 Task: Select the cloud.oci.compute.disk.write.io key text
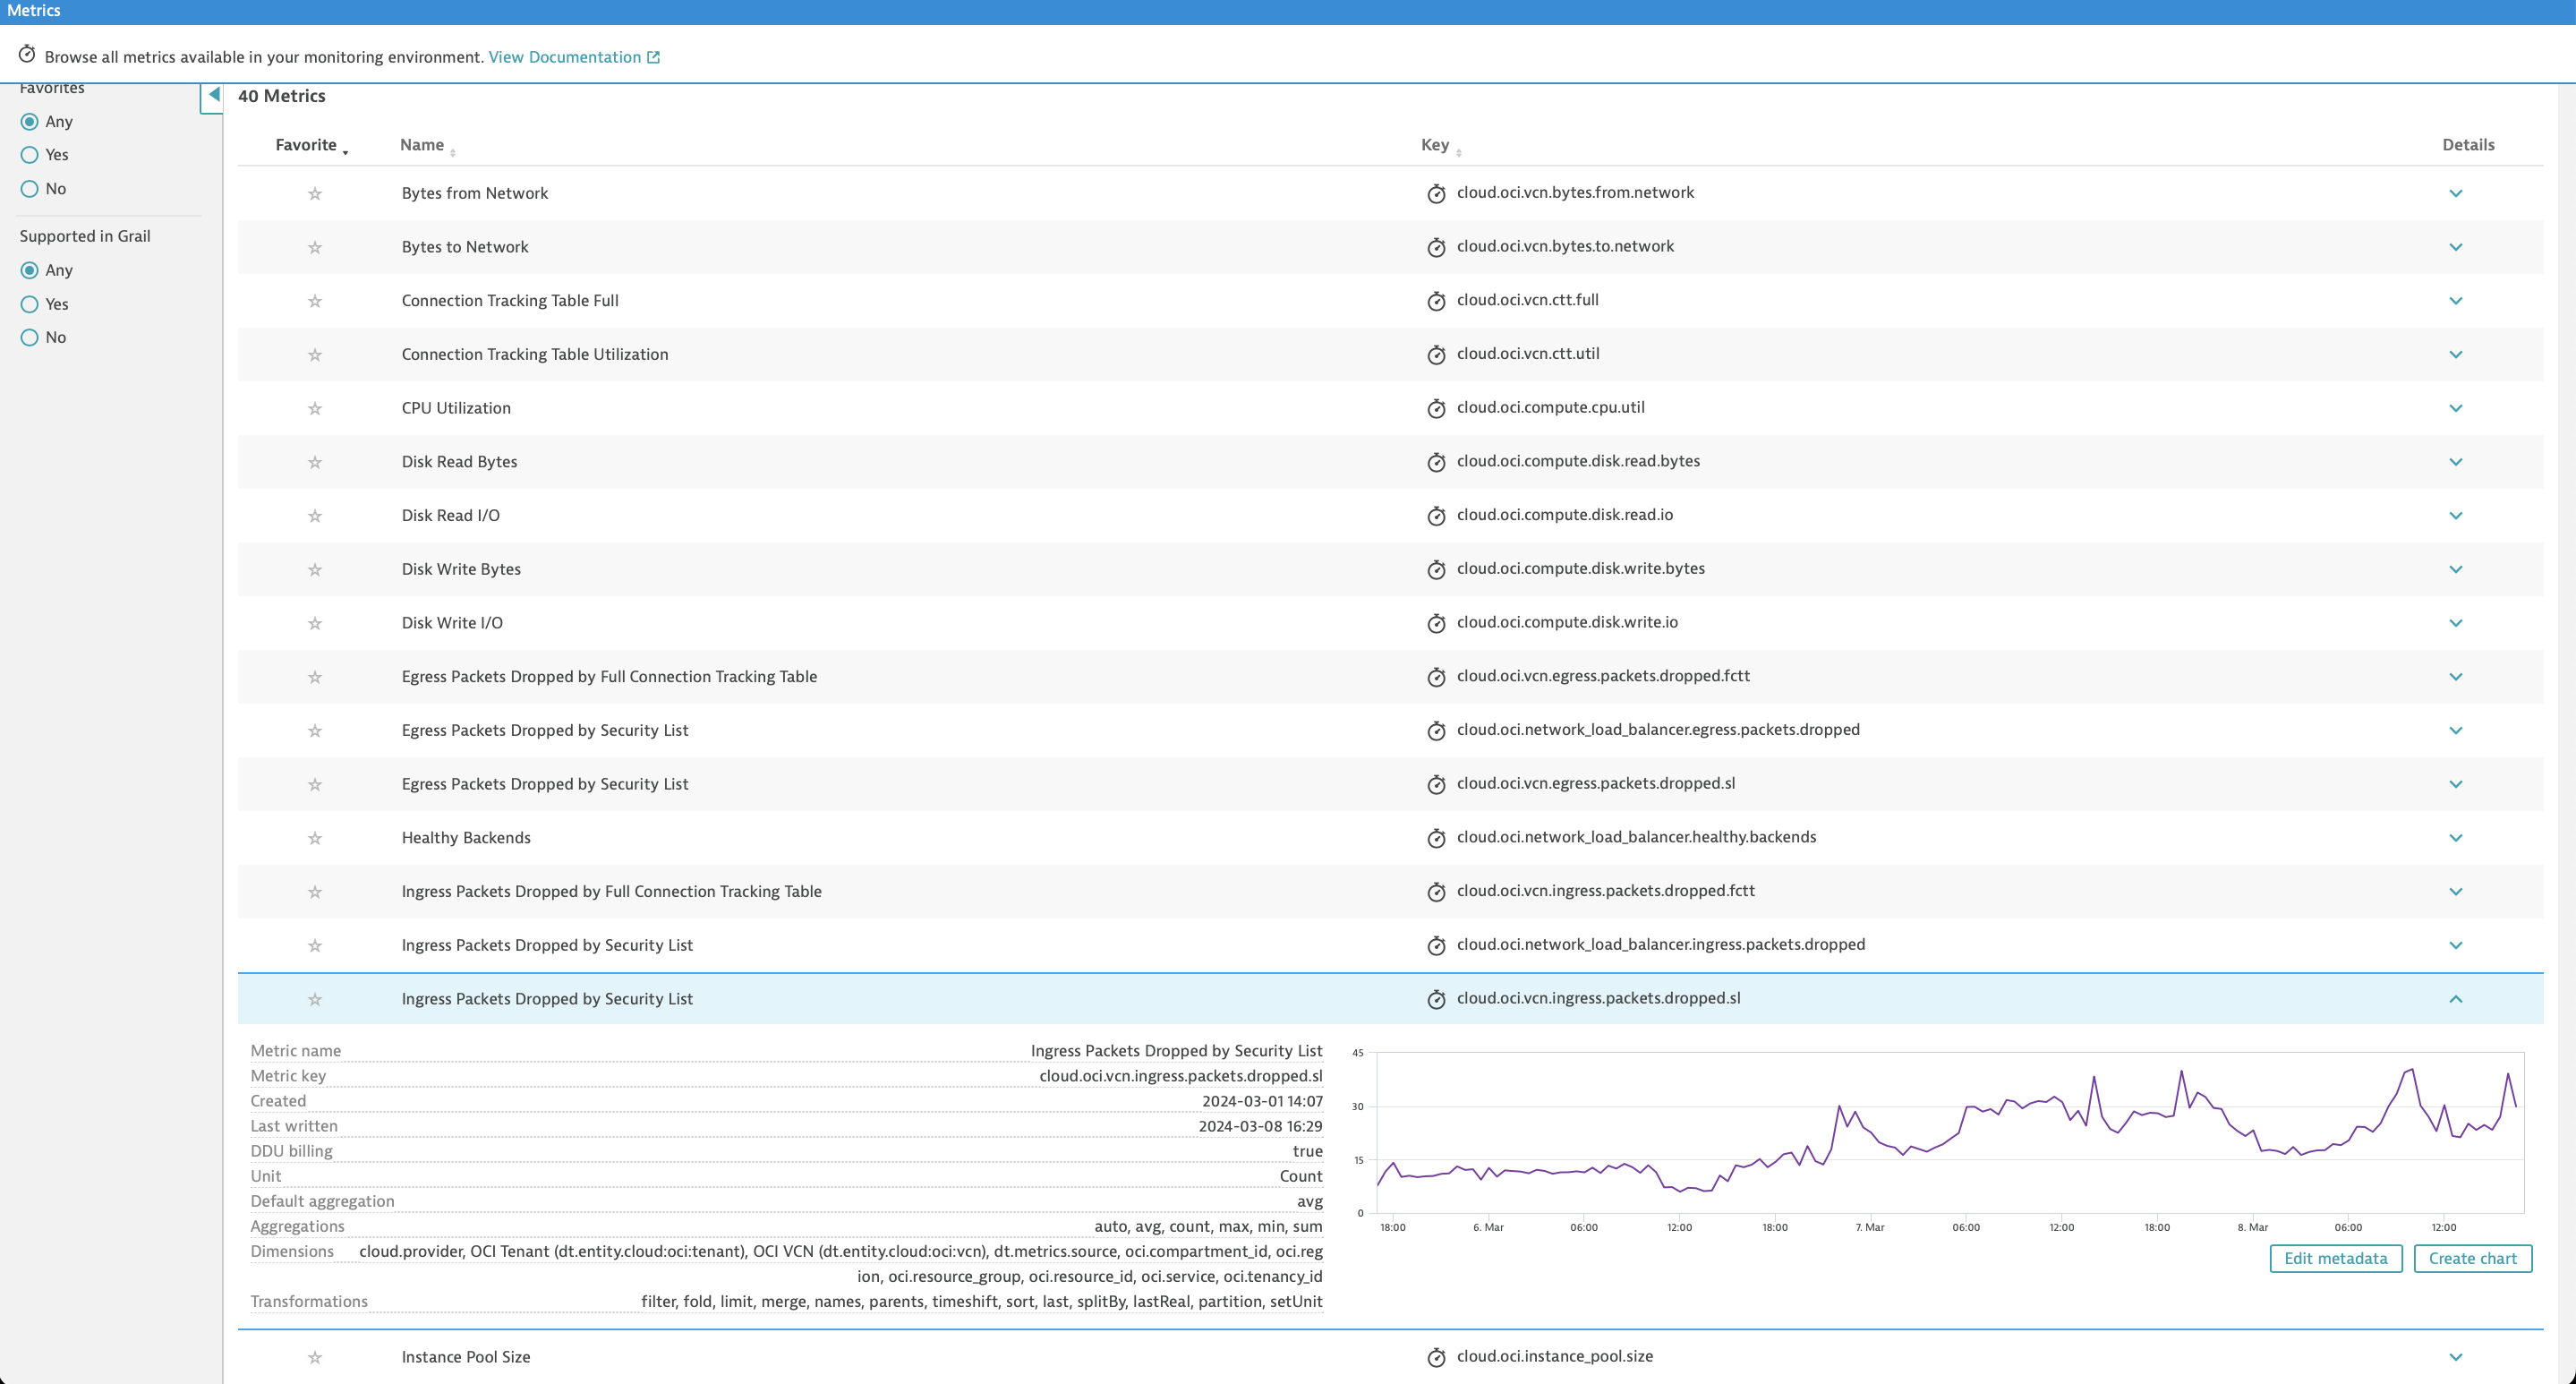pyautogui.click(x=1567, y=622)
